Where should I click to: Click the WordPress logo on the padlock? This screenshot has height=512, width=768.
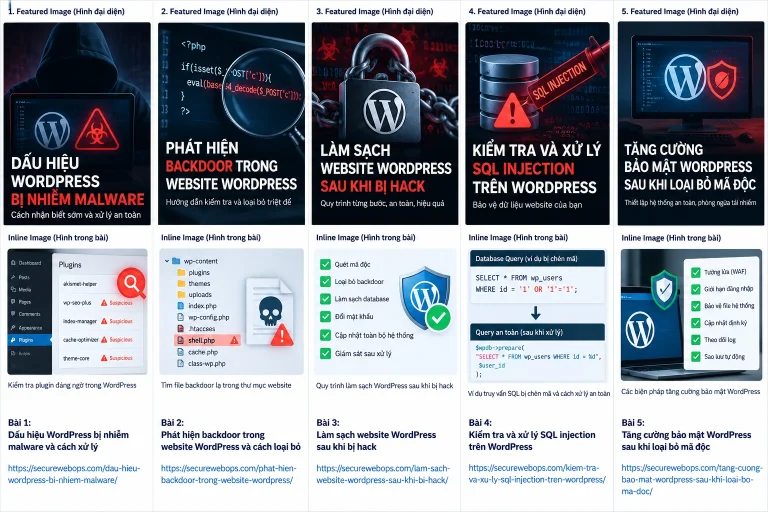384,111
